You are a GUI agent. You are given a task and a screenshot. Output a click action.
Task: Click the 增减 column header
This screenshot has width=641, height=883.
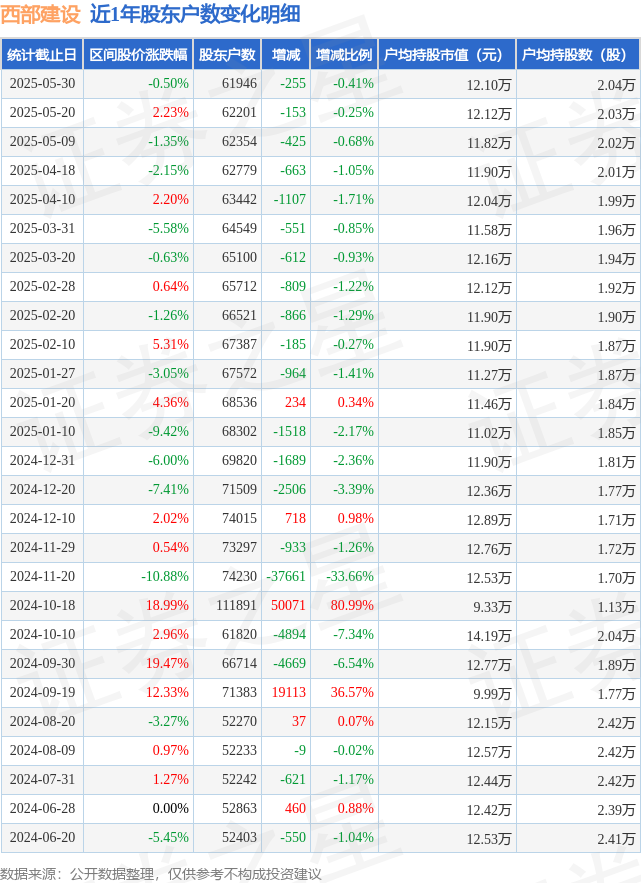[x=286, y=55]
